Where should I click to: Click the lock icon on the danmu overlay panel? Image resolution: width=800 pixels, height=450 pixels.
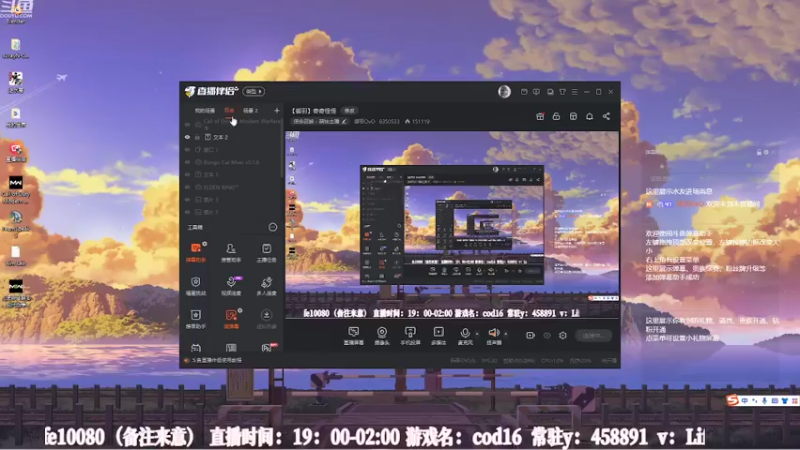[x=759, y=152]
